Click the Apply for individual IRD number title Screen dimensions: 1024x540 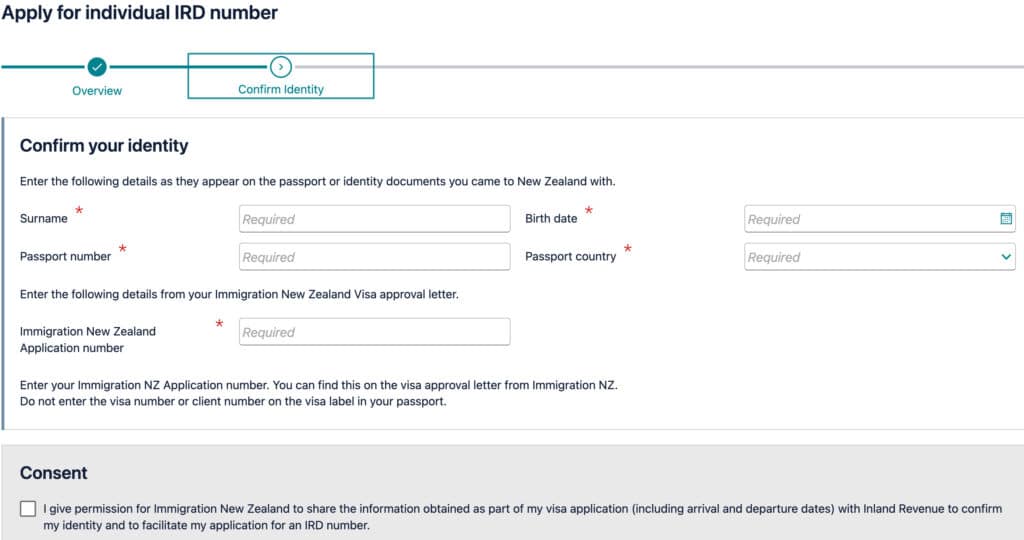tap(139, 12)
